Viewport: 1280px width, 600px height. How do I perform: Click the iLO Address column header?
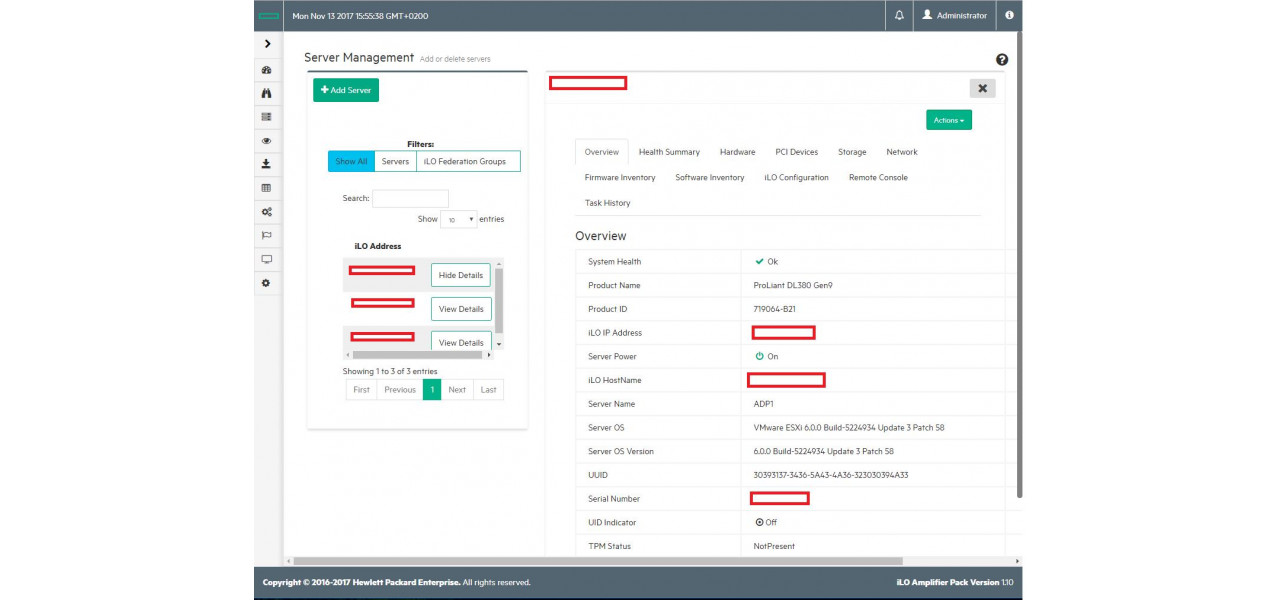[x=378, y=246]
